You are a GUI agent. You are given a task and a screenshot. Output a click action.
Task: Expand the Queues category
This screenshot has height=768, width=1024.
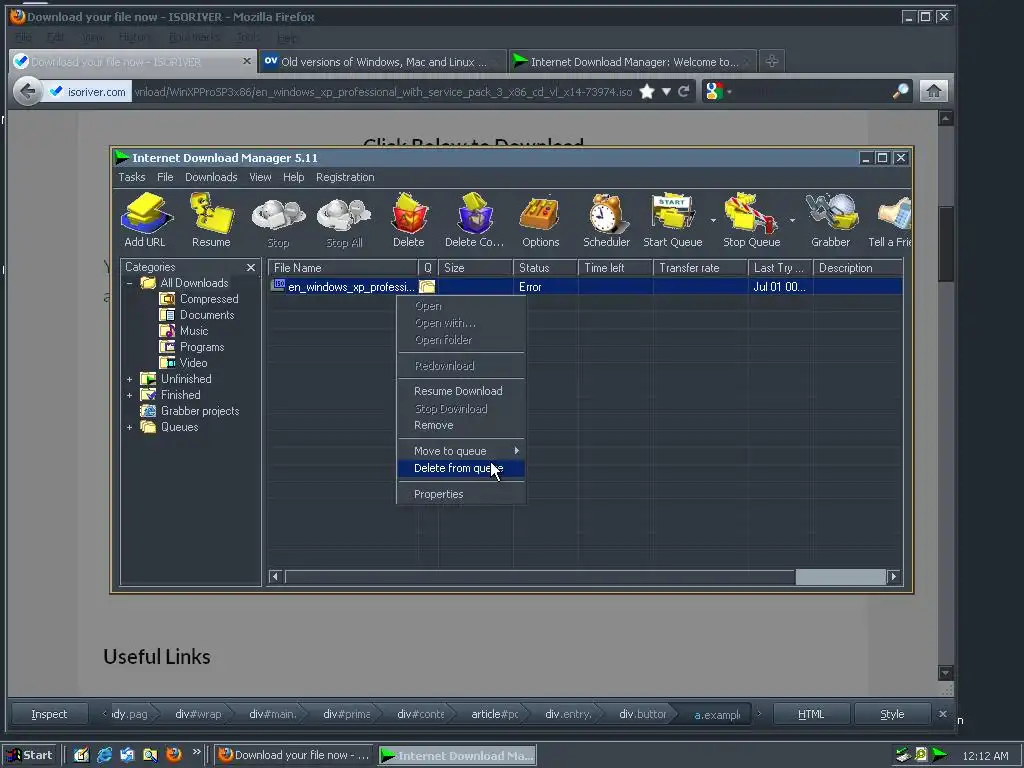click(129, 427)
